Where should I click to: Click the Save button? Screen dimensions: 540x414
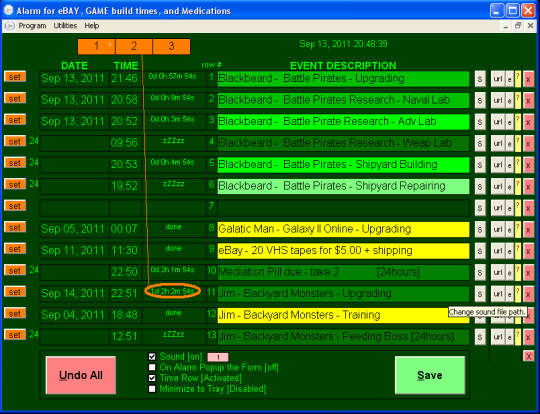(430, 375)
